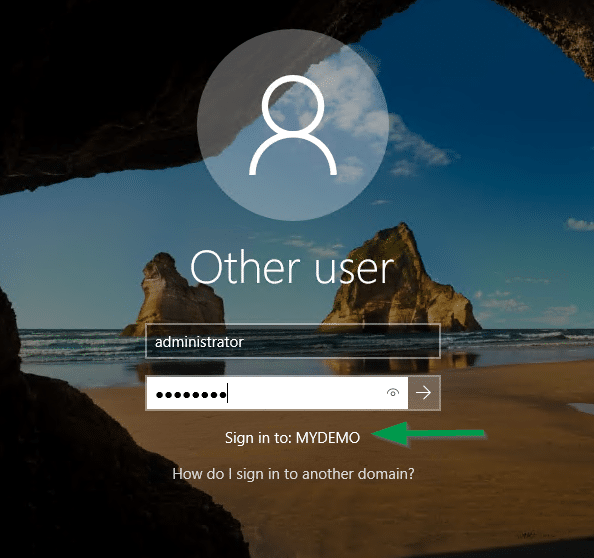Click the 'Sign in to: MYDEMO' label
Image resolution: width=594 pixels, height=558 pixels.
292,438
